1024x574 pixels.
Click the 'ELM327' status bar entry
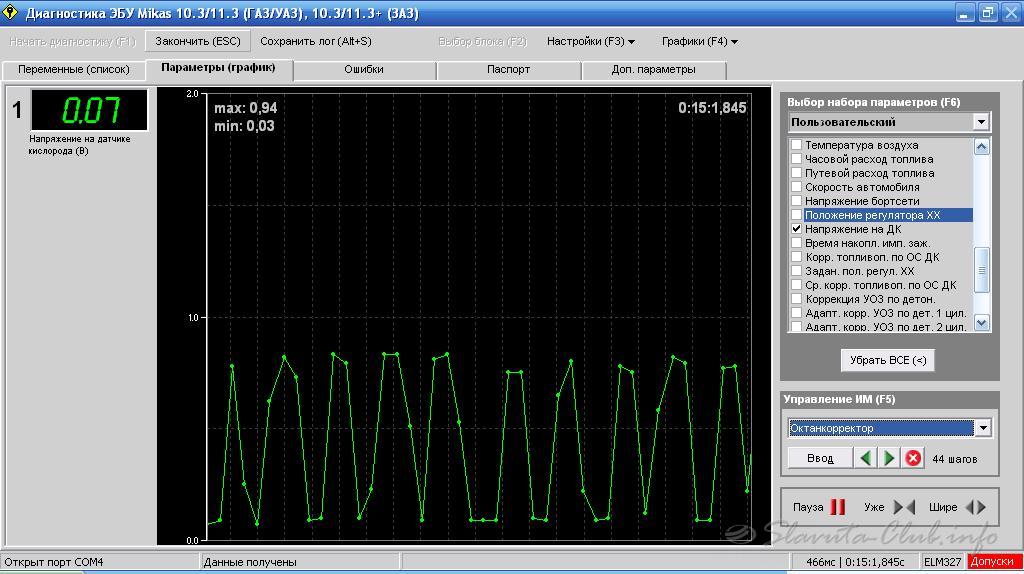pyautogui.click(x=942, y=562)
